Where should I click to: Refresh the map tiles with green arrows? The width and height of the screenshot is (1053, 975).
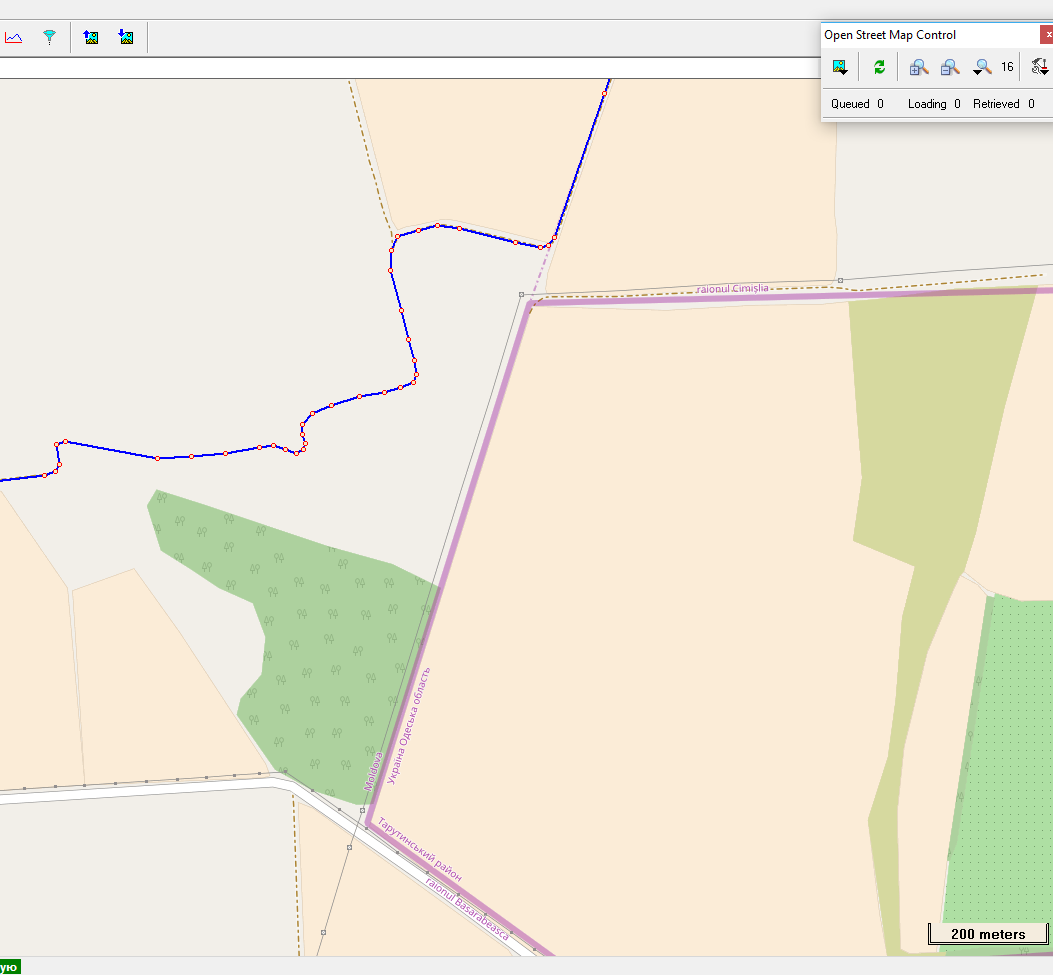point(879,67)
